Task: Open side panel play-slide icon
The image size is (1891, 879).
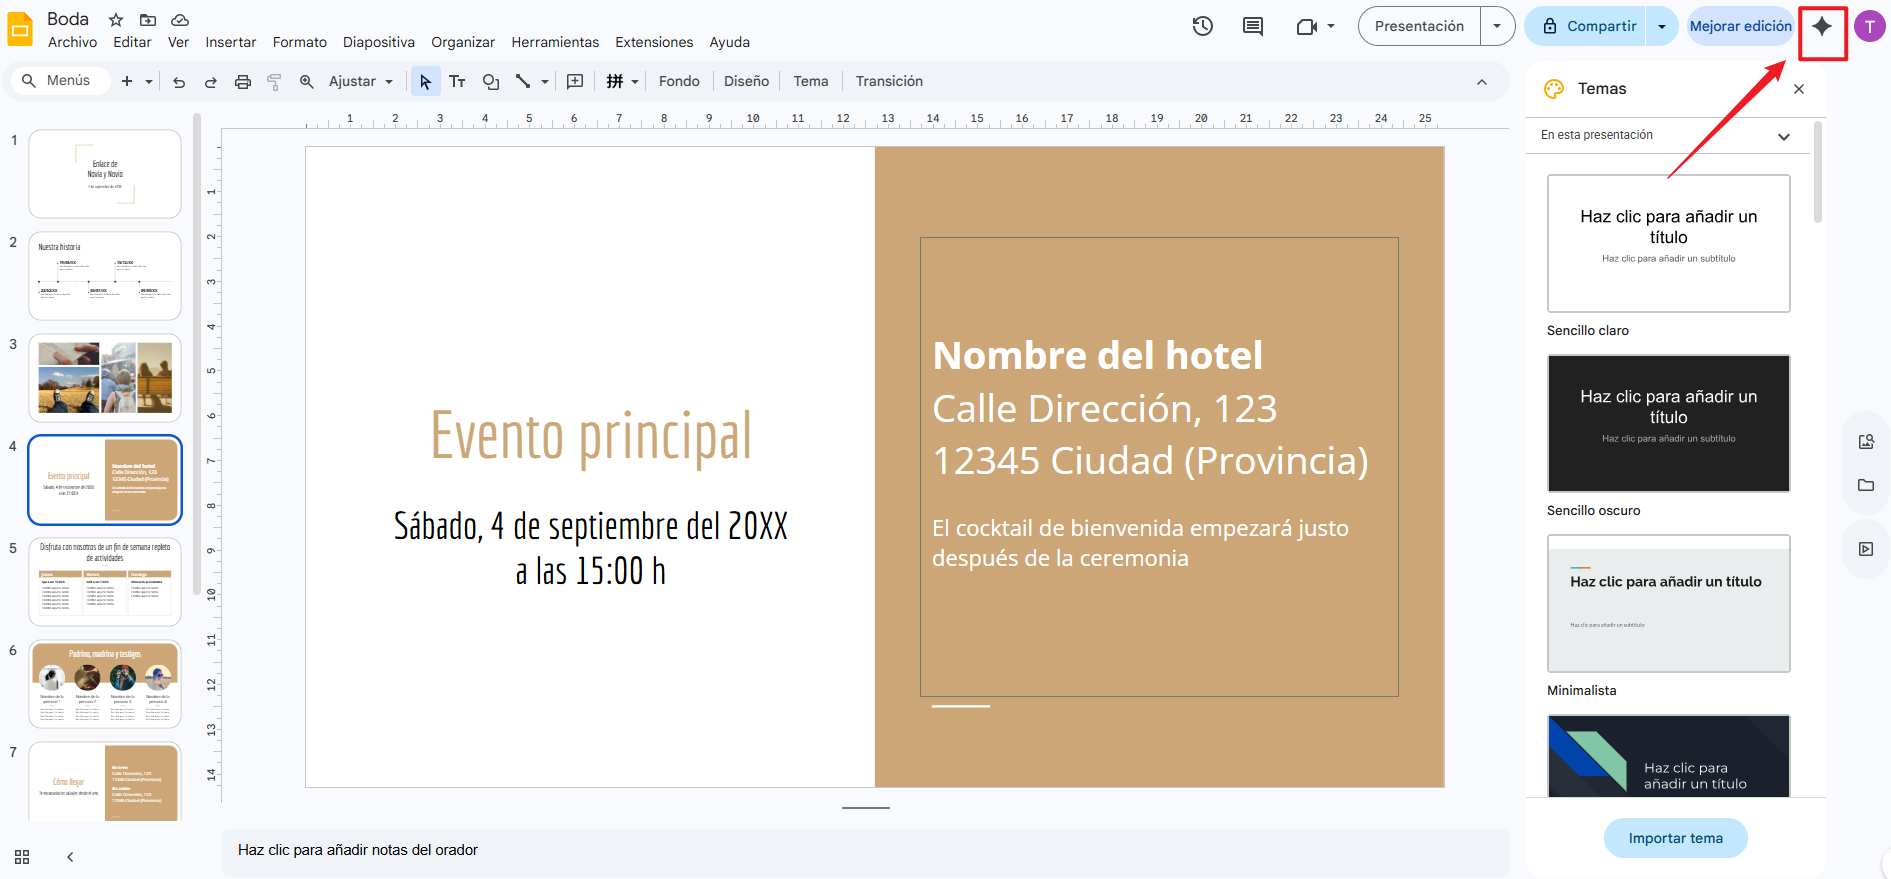Action: point(1866,549)
